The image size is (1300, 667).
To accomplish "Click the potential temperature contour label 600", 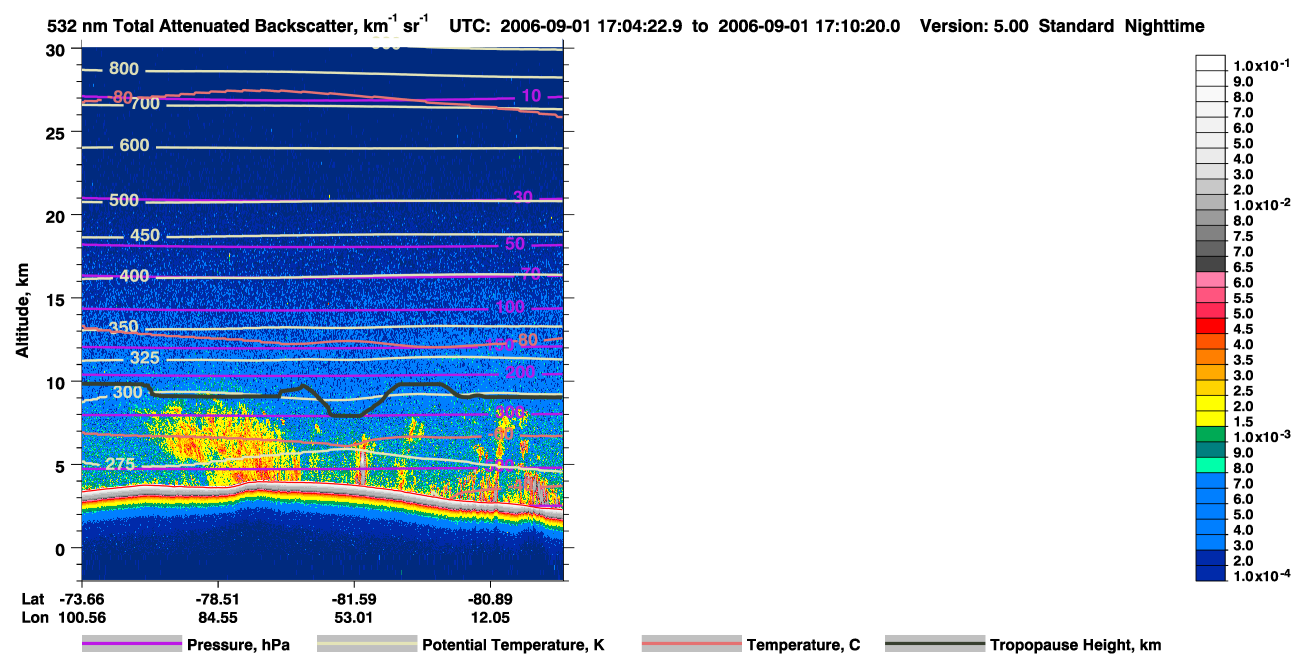I will point(134,145).
